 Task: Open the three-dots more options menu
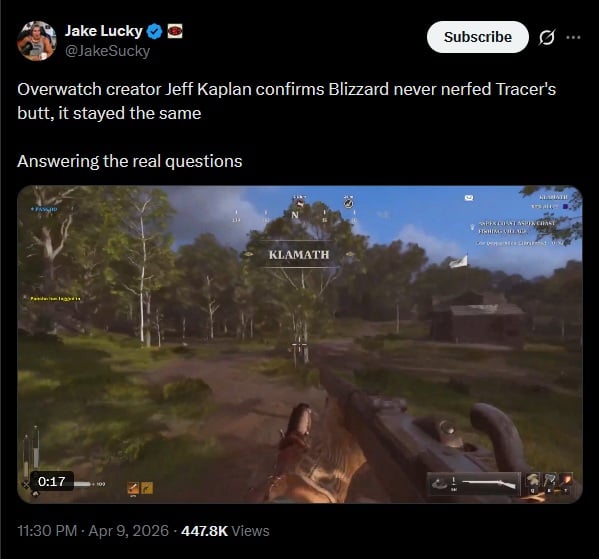[573, 37]
